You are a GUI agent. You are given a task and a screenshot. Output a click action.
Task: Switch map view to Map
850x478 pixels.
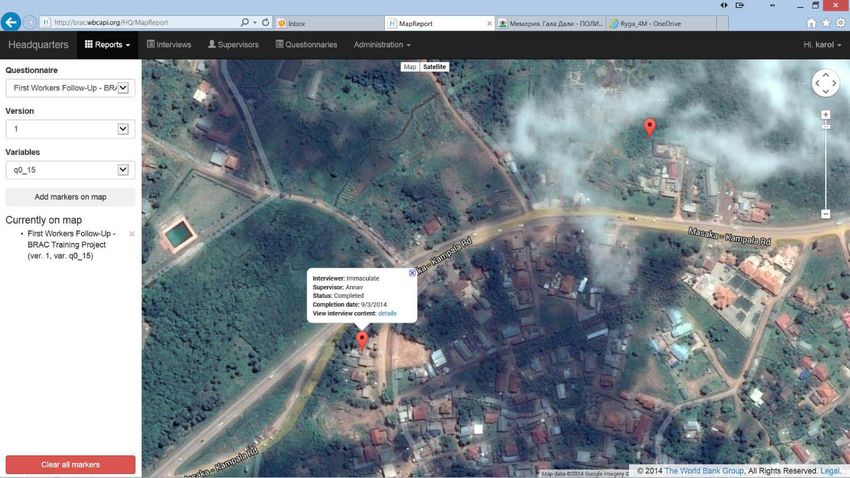[410, 67]
